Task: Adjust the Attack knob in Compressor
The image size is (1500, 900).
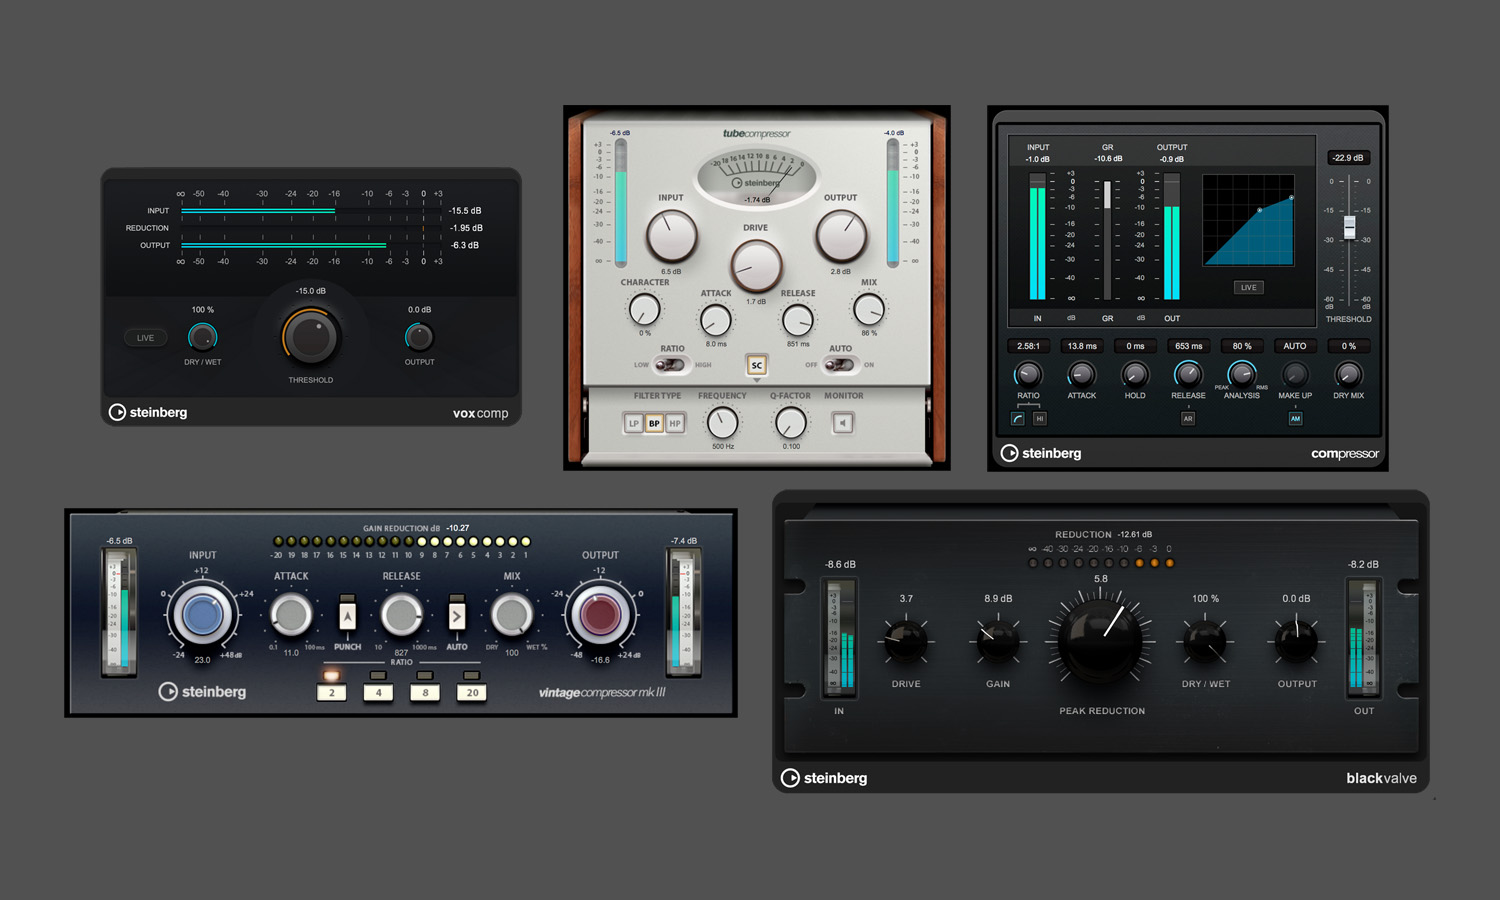Action: tap(1081, 375)
